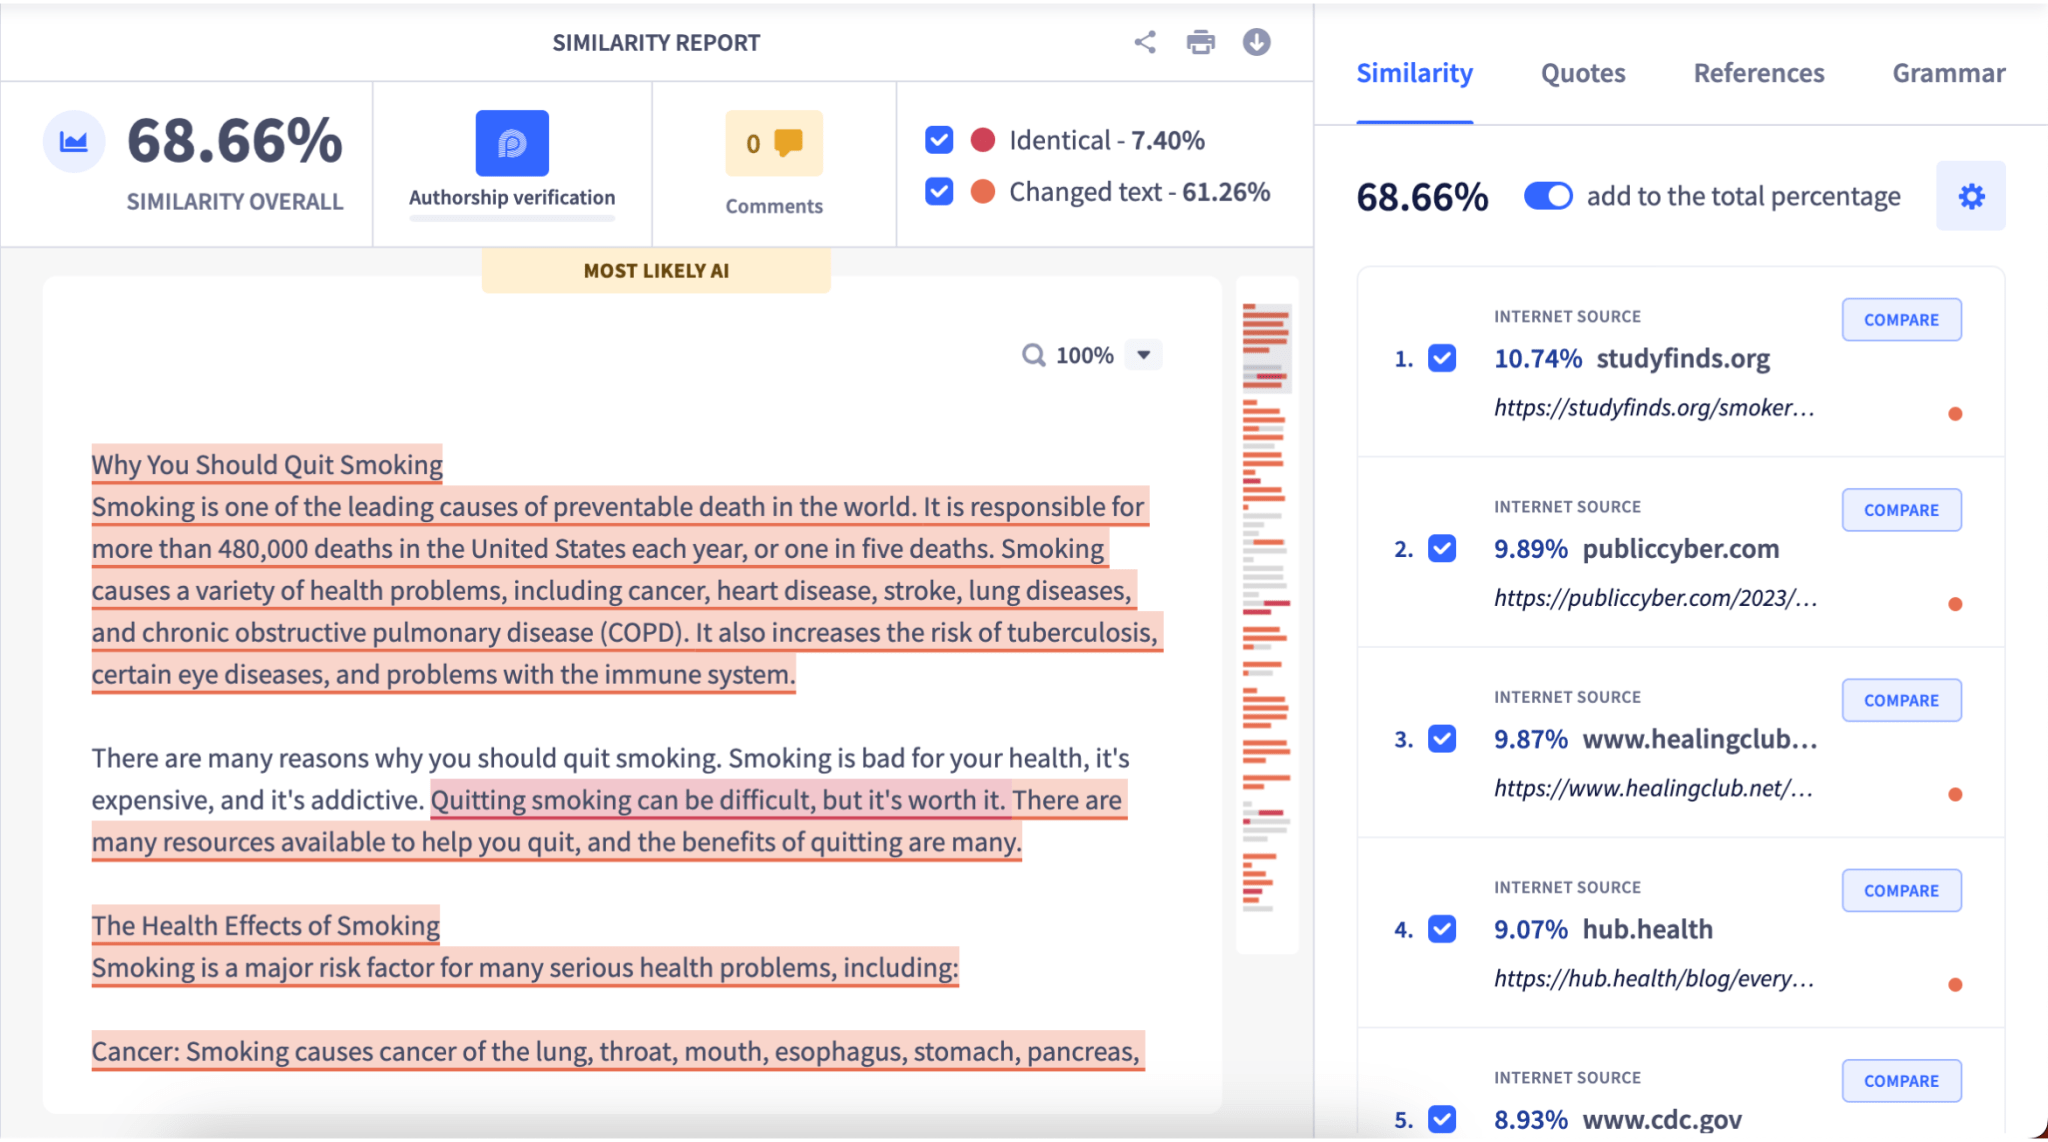Switch to the Quotes tab
Viewport: 2048px width, 1142px height.
tap(1582, 73)
